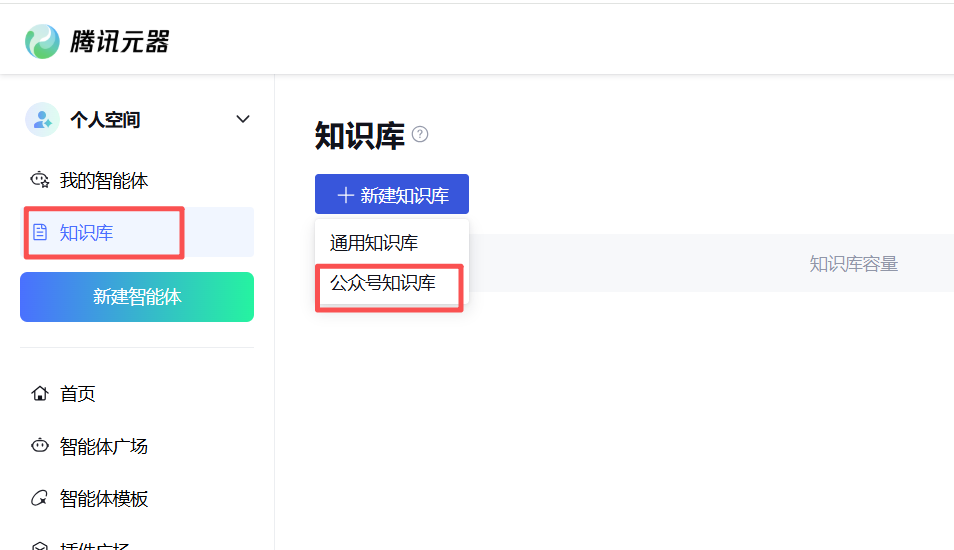Click the 腾讯元器 brand text
Screen dimensions: 954x550
coord(119,41)
